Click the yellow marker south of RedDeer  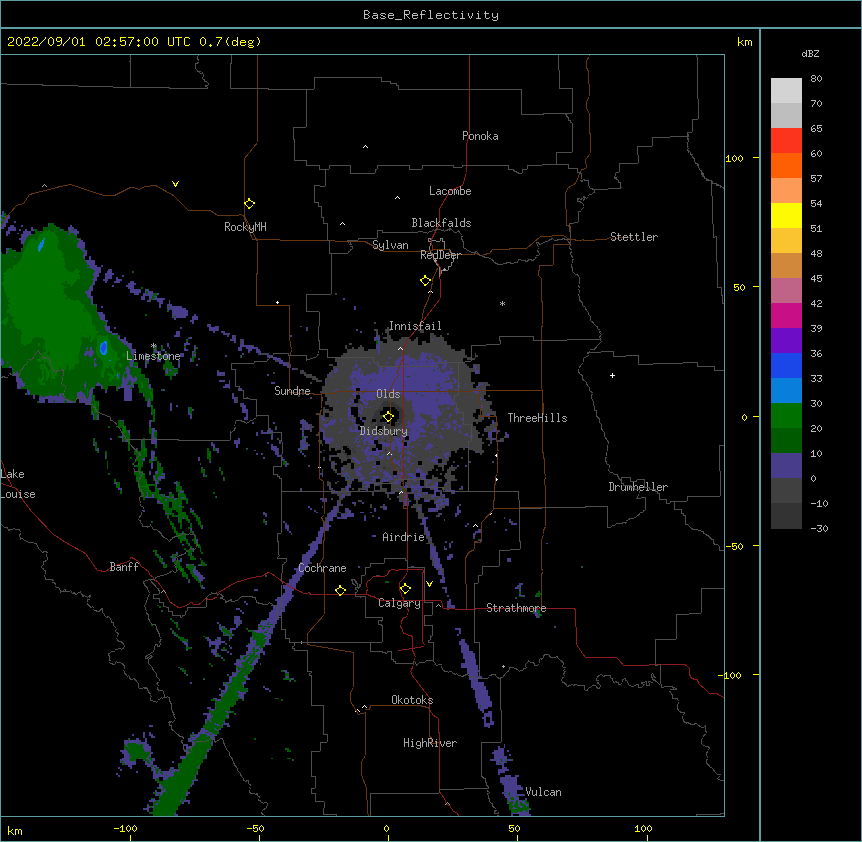click(426, 281)
